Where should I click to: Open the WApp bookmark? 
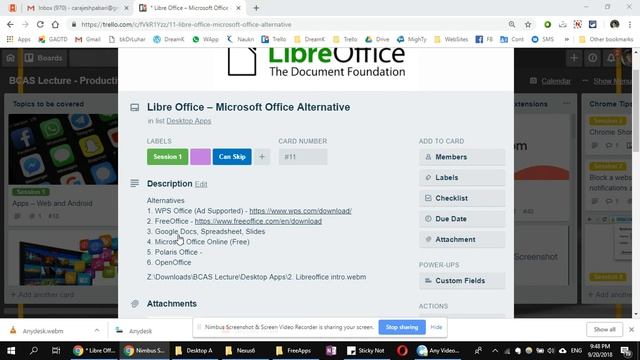(206, 39)
